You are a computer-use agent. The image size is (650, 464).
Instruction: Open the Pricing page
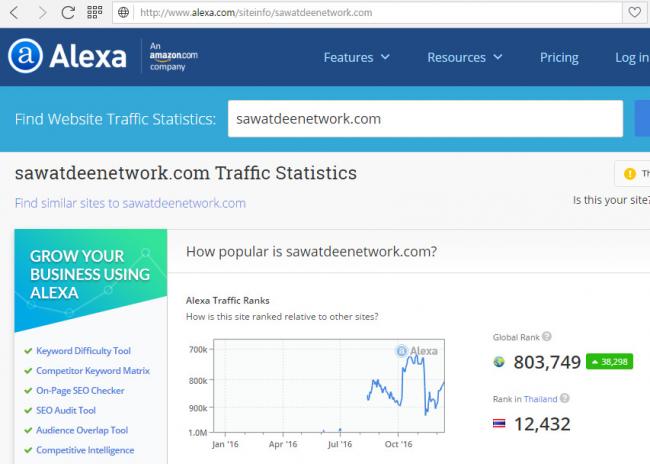(559, 57)
